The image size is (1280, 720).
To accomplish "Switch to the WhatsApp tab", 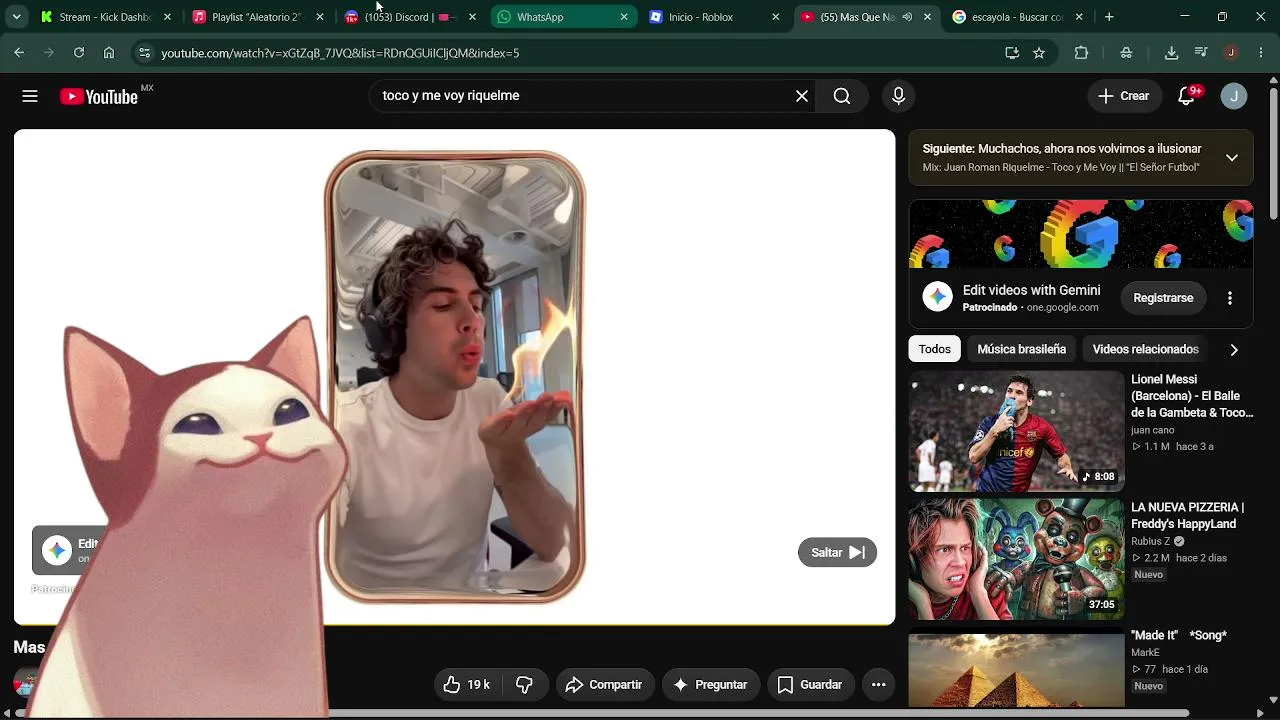I will (563, 17).
